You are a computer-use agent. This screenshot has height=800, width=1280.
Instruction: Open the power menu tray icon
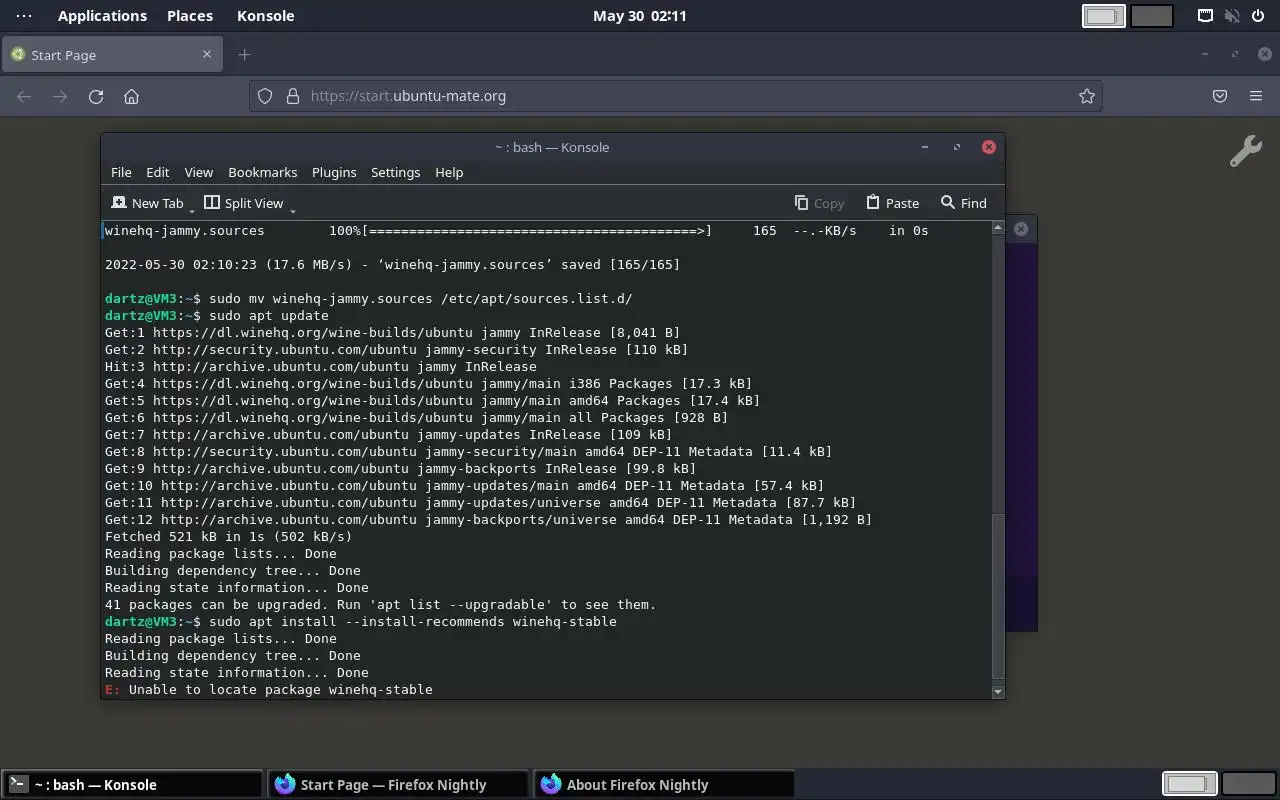(x=1258, y=16)
